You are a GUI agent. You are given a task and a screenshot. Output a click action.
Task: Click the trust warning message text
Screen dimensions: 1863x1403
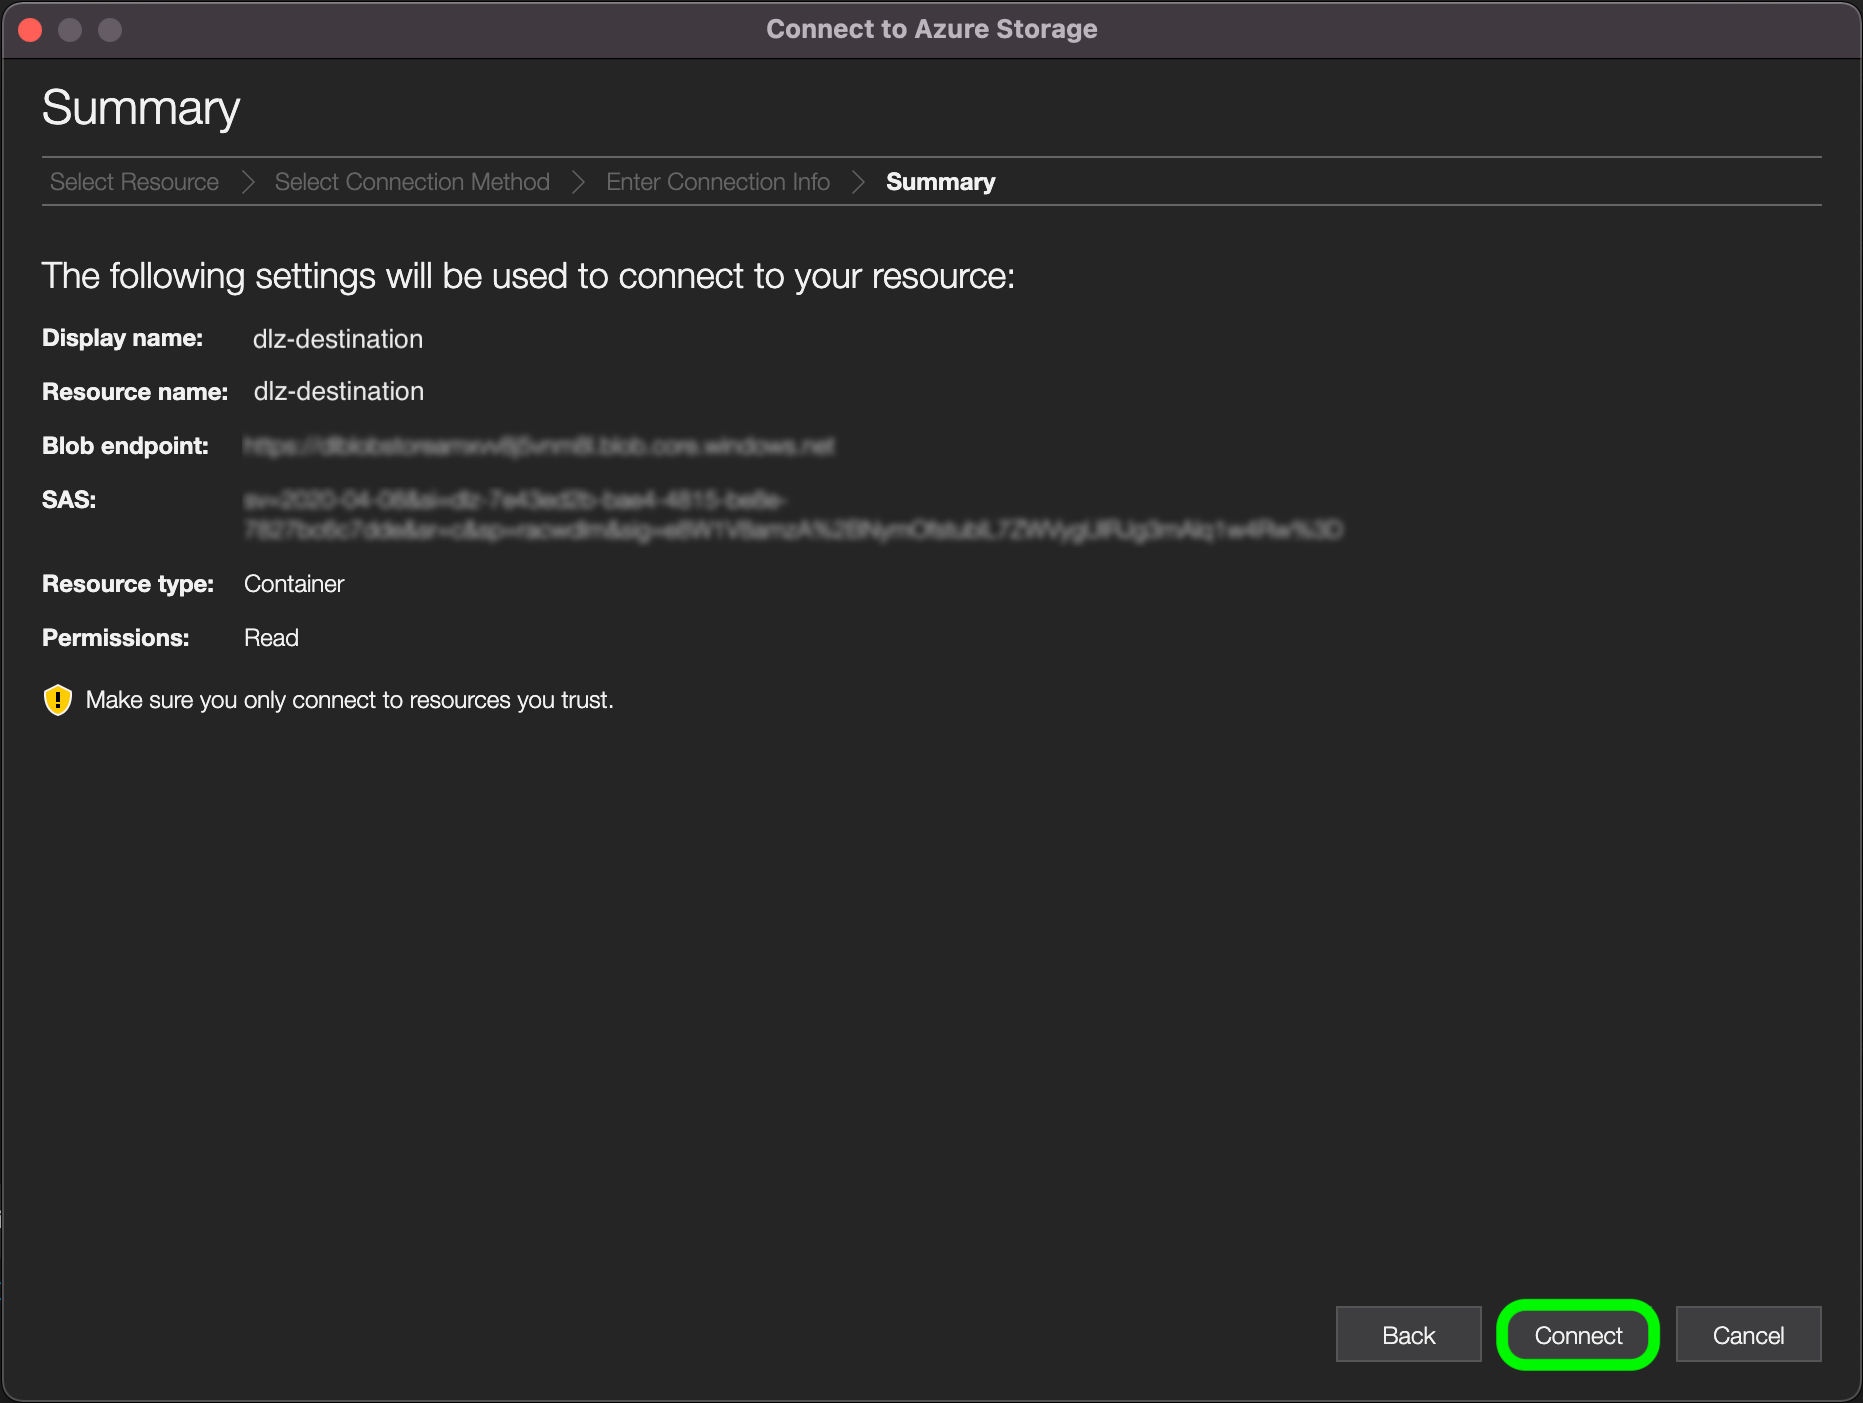click(x=350, y=700)
